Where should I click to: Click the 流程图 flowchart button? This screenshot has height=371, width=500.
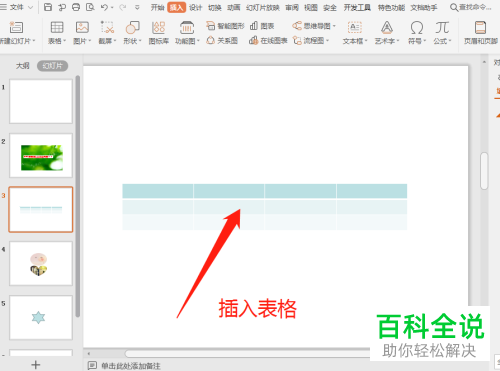[x=311, y=41]
